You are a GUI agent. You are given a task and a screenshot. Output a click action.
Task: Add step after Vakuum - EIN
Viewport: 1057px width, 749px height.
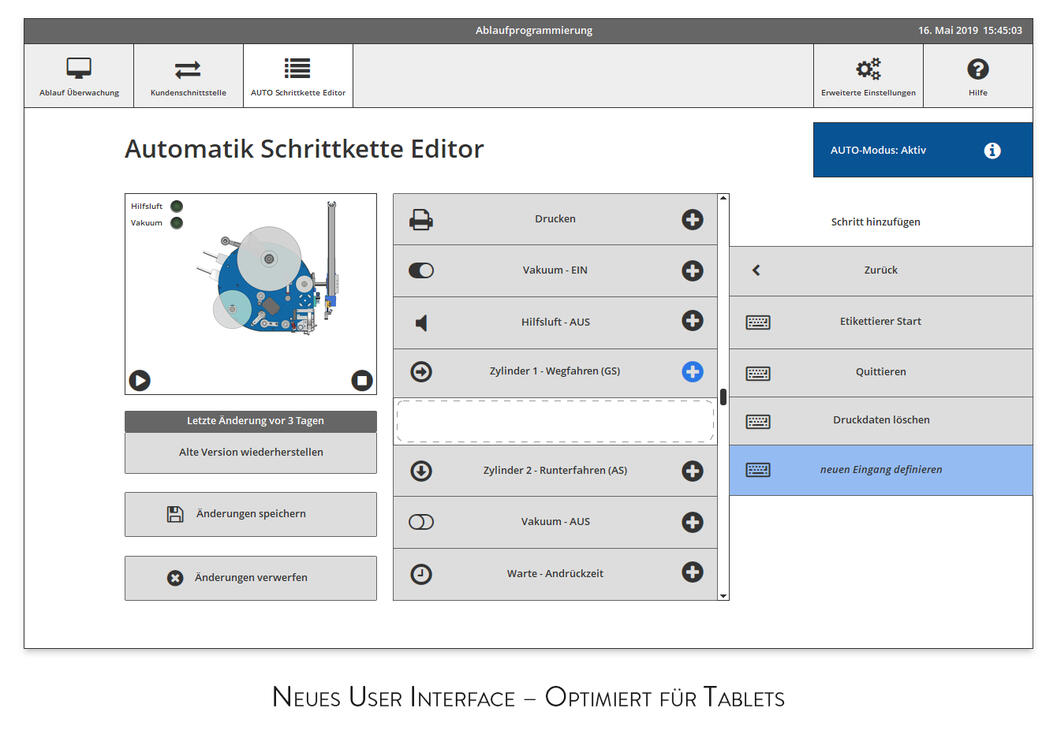click(x=692, y=271)
